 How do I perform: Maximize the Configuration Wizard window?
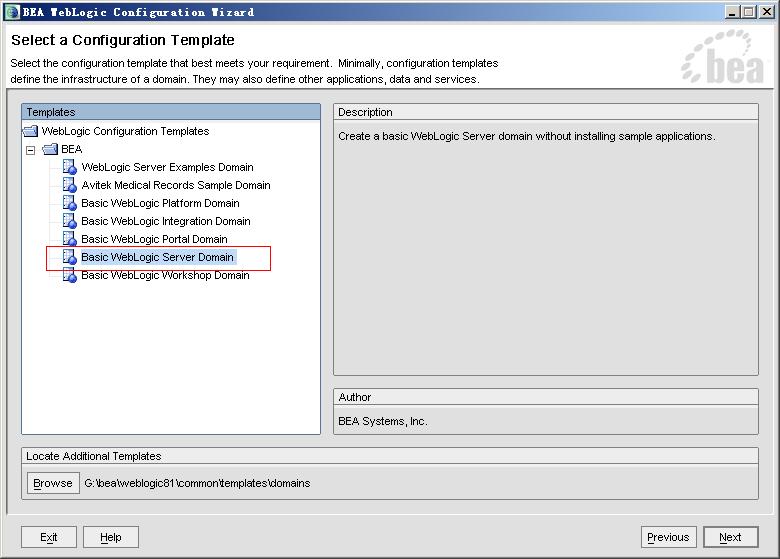pos(749,12)
